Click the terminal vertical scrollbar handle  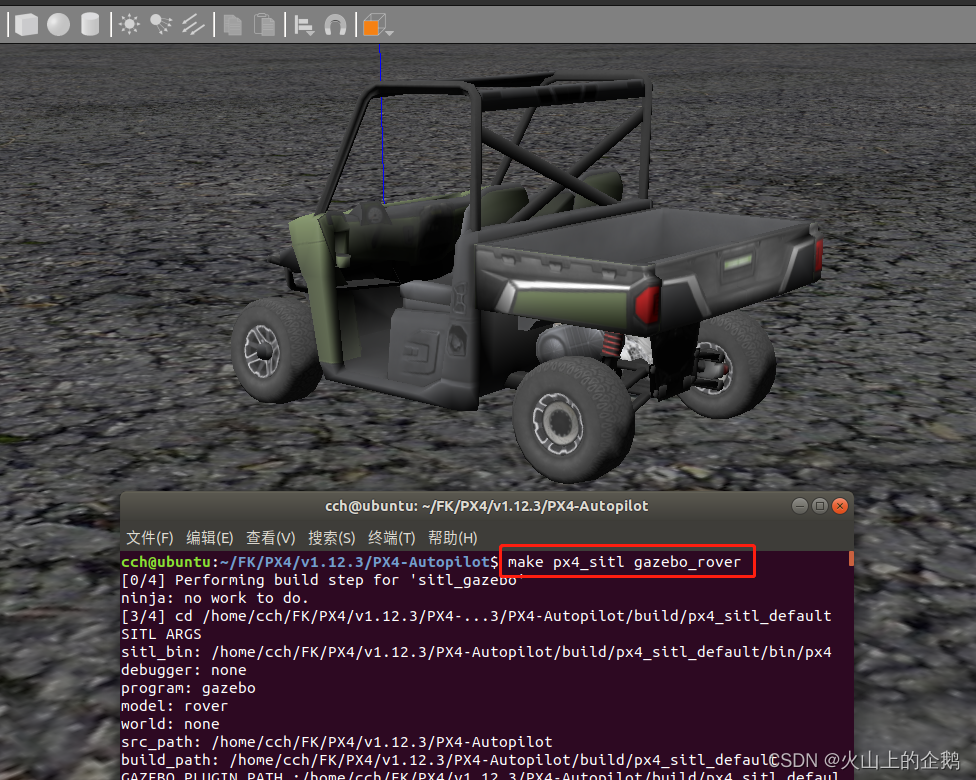pyautogui.click(x=851, y=558)
